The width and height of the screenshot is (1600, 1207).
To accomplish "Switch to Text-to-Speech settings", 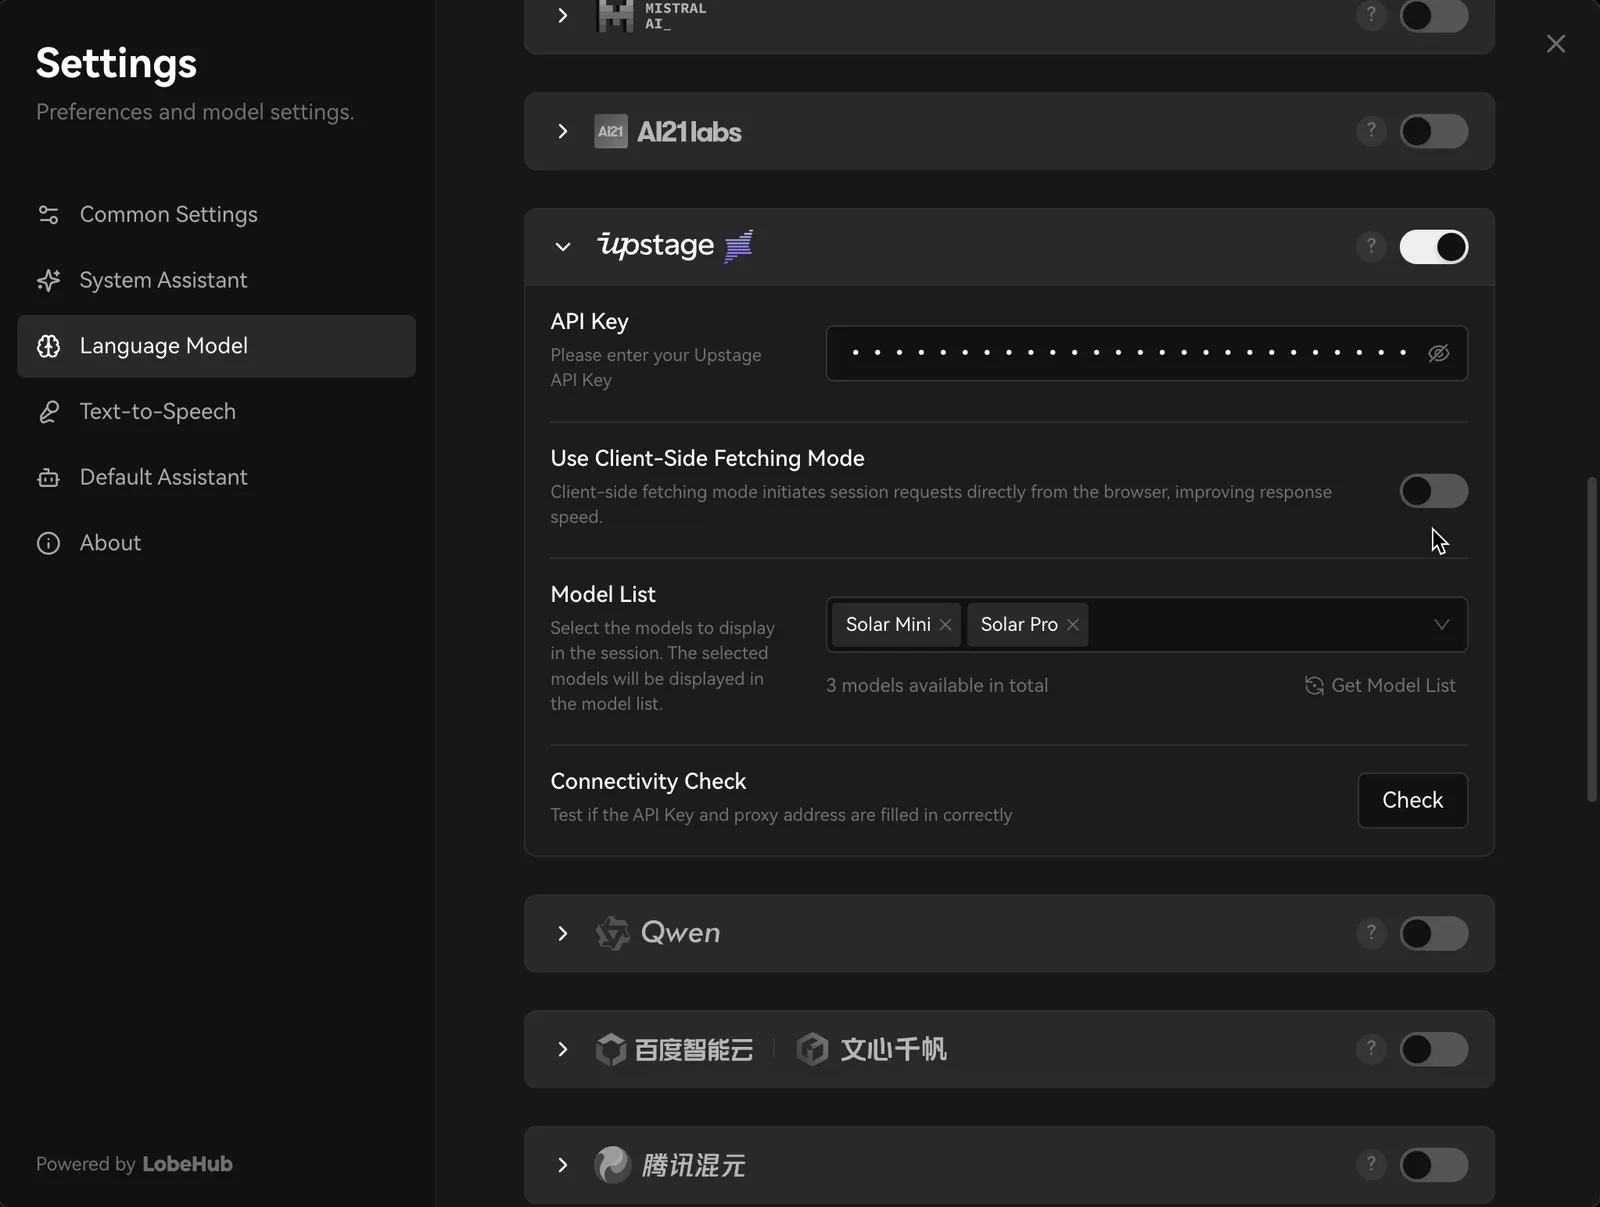I will pyautogui.click(x=157, y=411).
